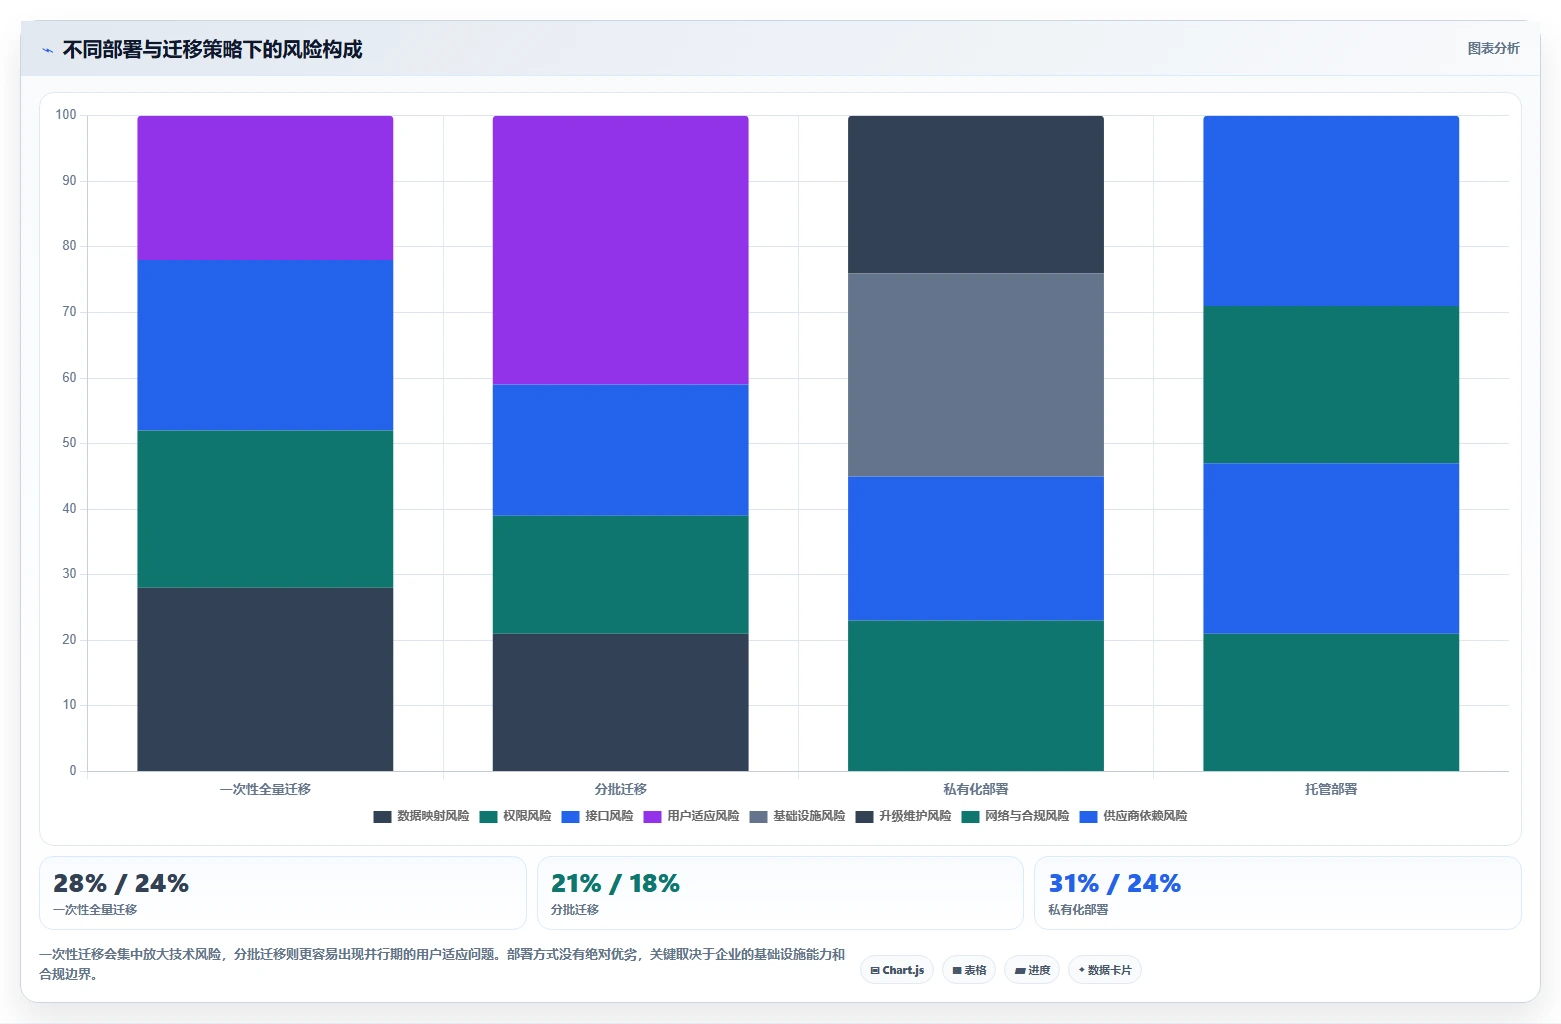Click the 表格 tag
This screenshot has width=1561, height=1024.
tap(969, 970)
